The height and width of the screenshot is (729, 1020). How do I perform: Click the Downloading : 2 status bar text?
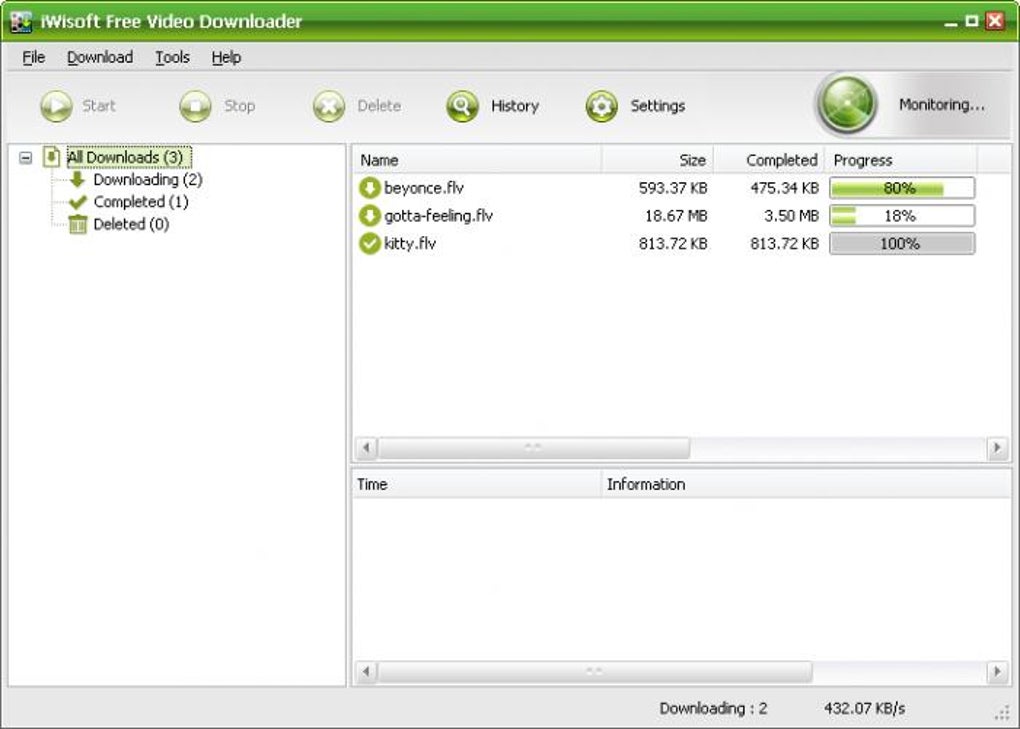click(x=714, y=708)
